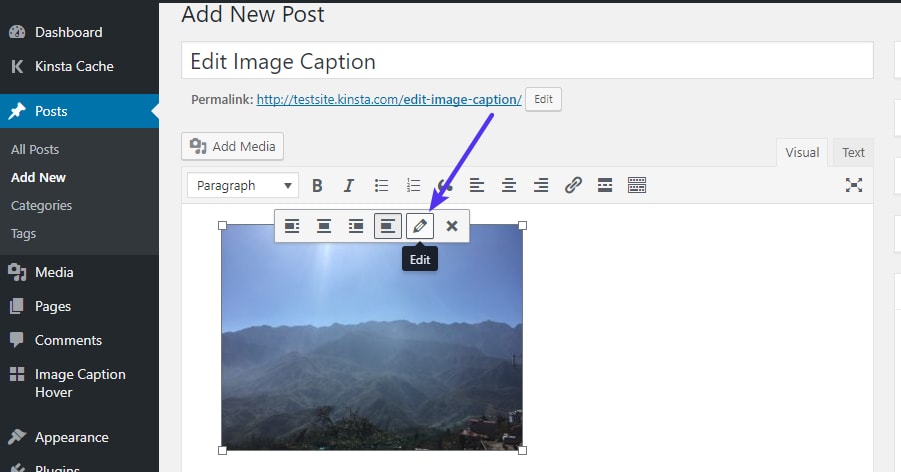The width and height of the screenshot is (901, 472).
Task: Toggle bold formatting in editor toolbar
Action: (317, 185)
